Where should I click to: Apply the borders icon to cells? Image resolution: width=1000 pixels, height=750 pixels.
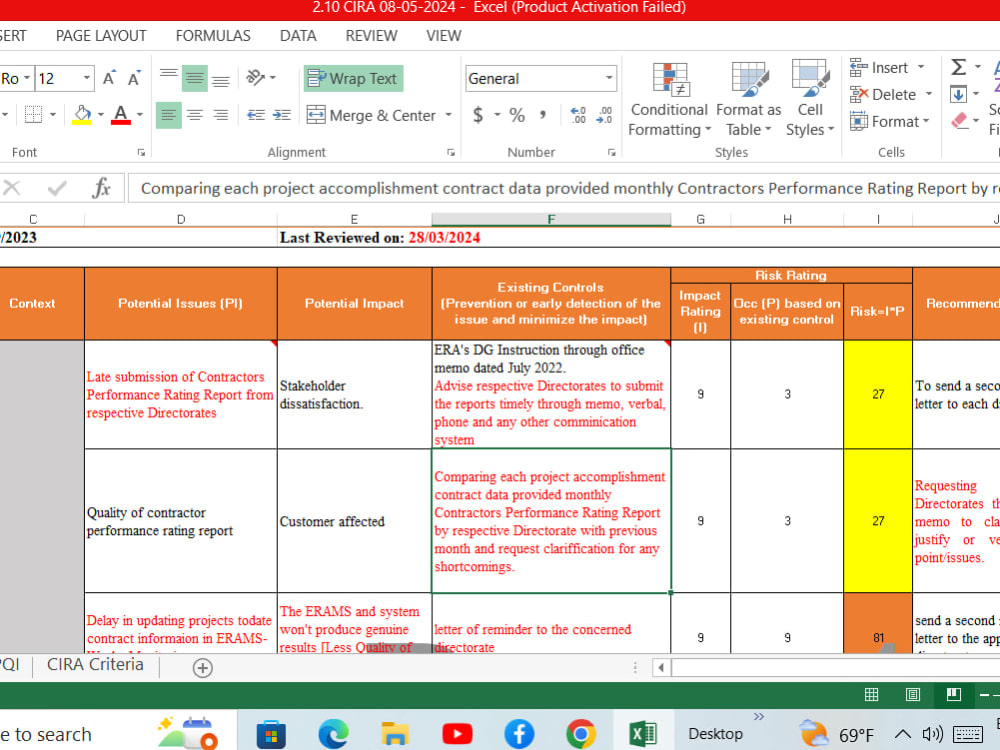(33, 115)
